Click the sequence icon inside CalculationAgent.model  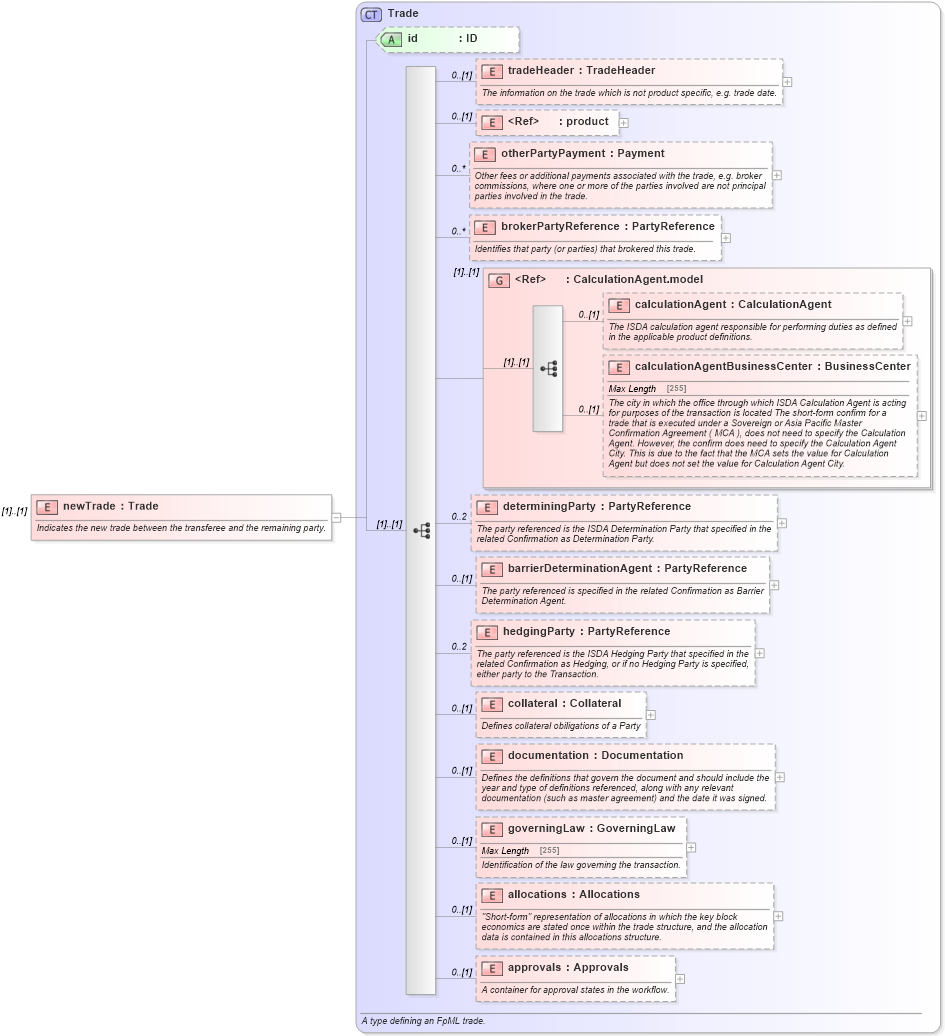click(548, 369)
